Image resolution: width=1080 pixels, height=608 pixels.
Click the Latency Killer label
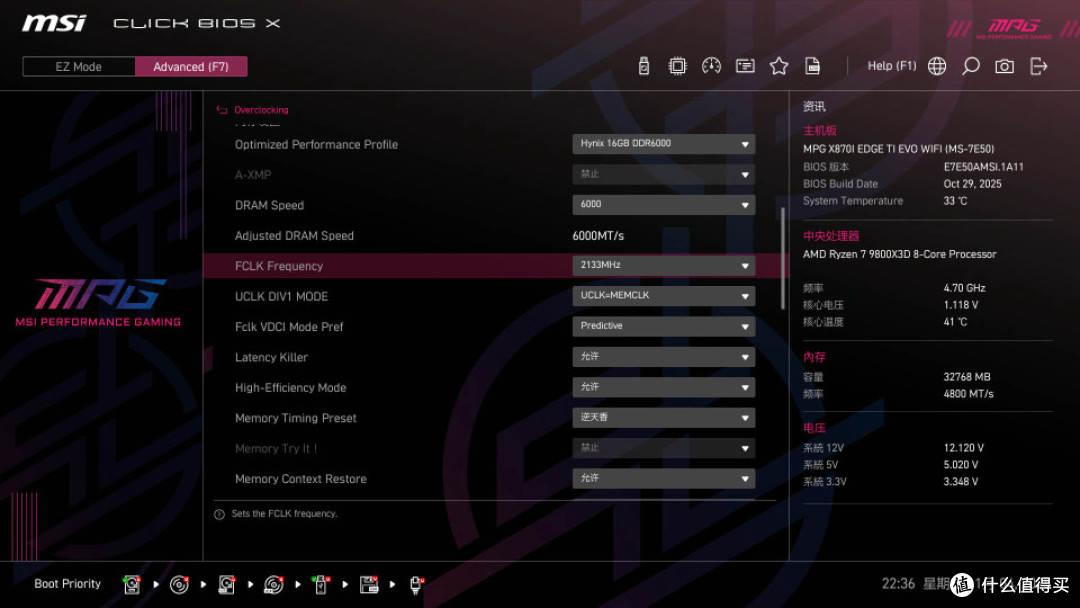[271, 357]
